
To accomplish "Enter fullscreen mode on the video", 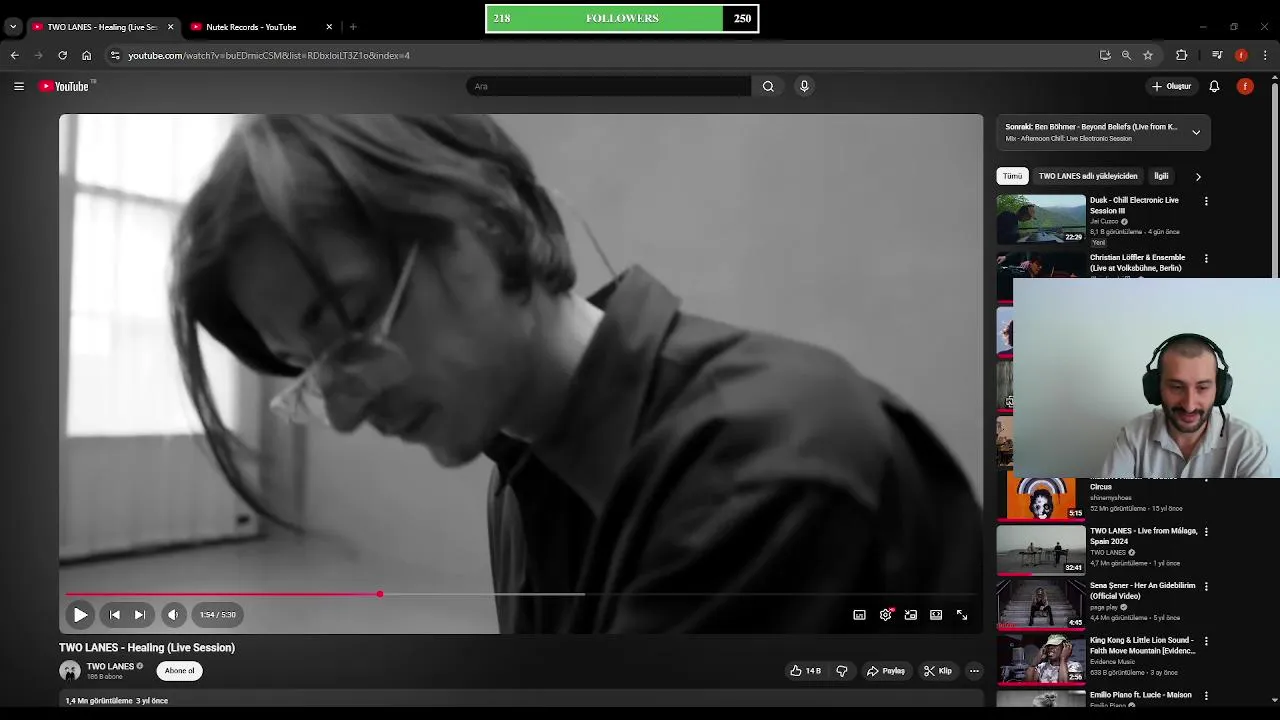I will tap(962, 615).
